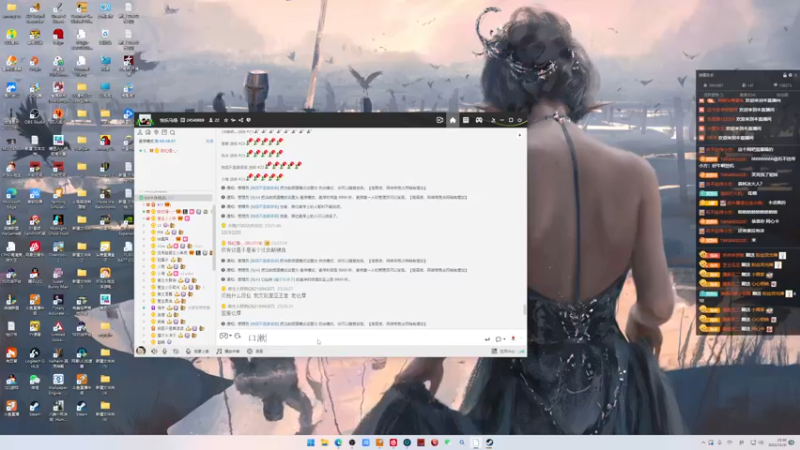Click the user list vertical scrollbar

point(213,240)
